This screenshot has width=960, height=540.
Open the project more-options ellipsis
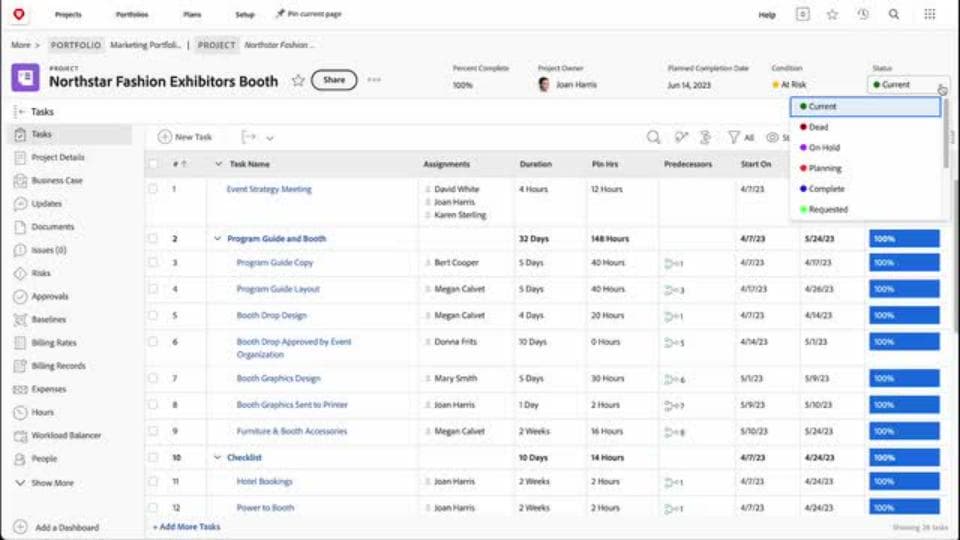click(374, 80)
